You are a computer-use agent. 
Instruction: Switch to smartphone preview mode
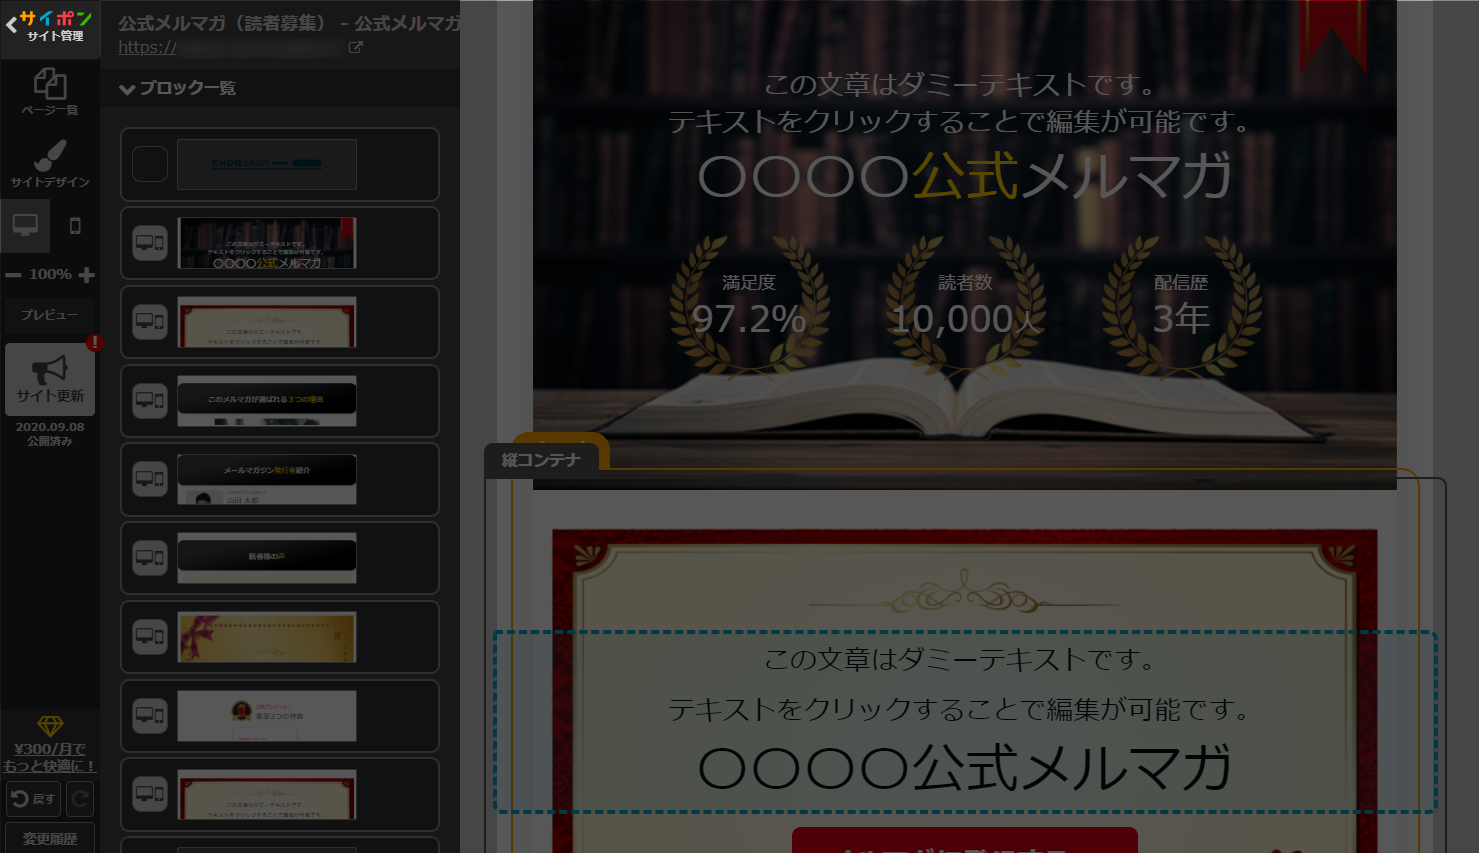(75, 225)
